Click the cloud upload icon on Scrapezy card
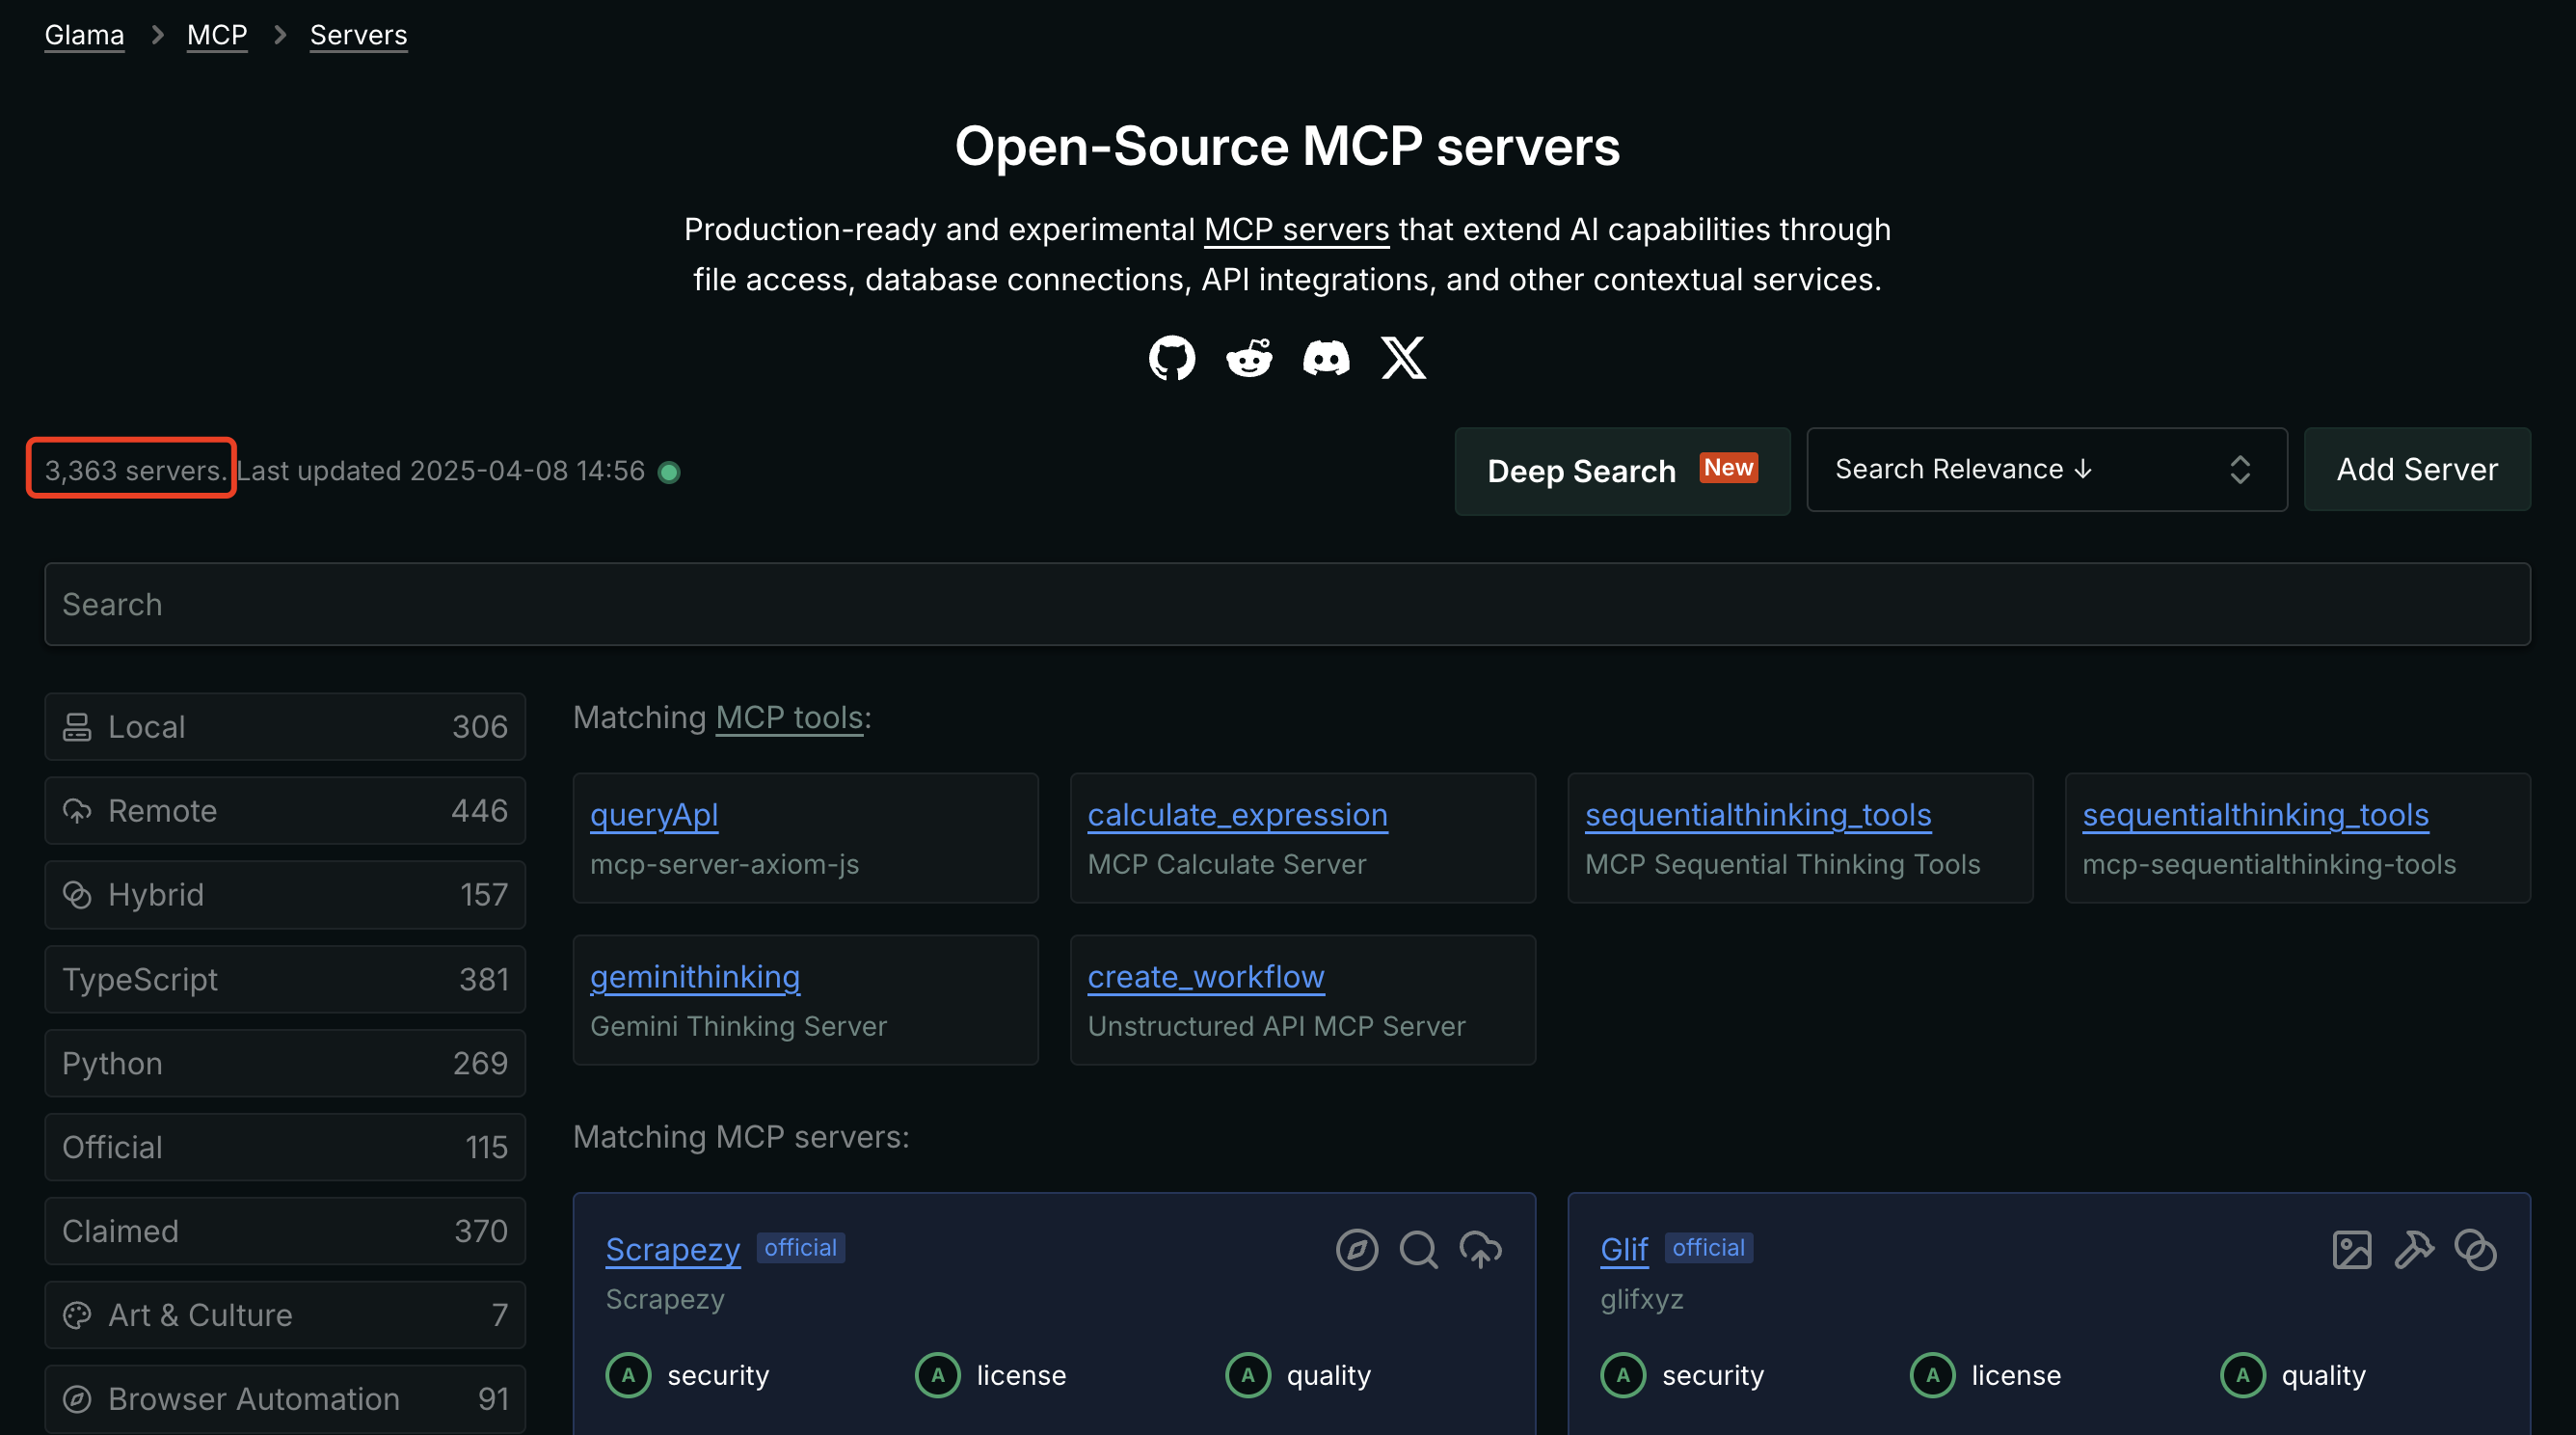2576x1435 pixels. [1481, 1250]
